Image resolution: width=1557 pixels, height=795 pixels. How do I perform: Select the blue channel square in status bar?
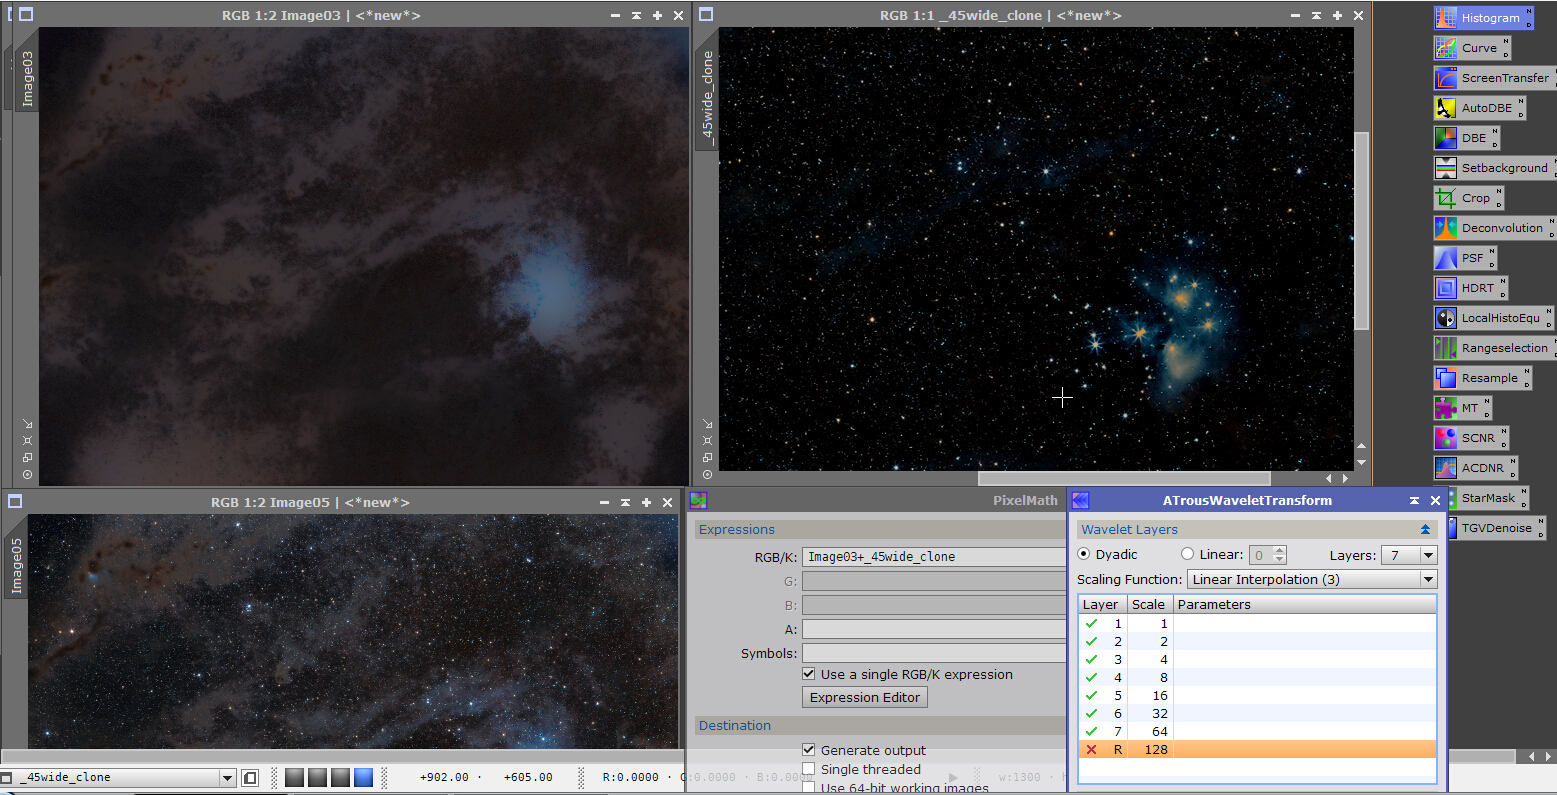coord(363,777)
